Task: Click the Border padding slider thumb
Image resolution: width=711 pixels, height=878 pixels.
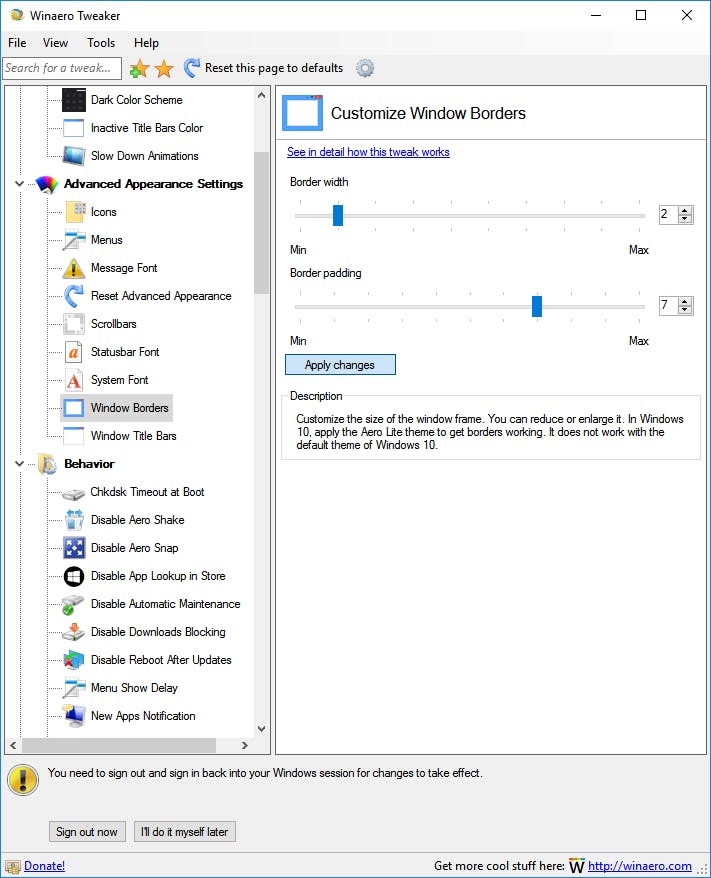Action: pyautogui.click(x=537, y=306)
